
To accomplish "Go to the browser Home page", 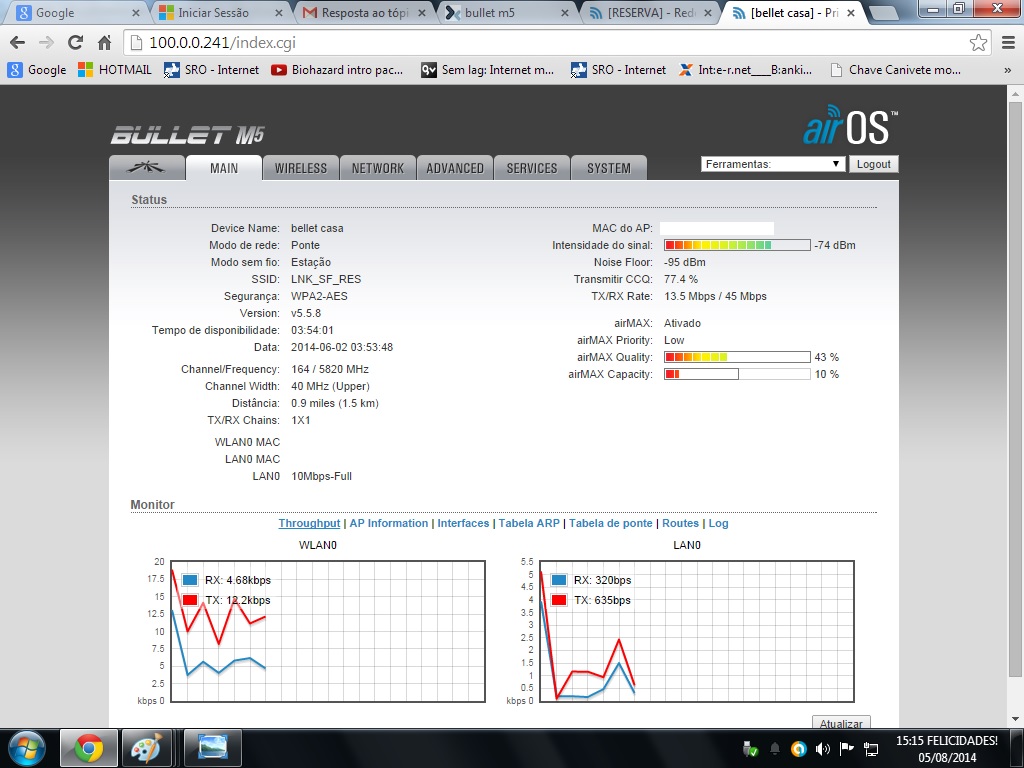I will 104,43.
